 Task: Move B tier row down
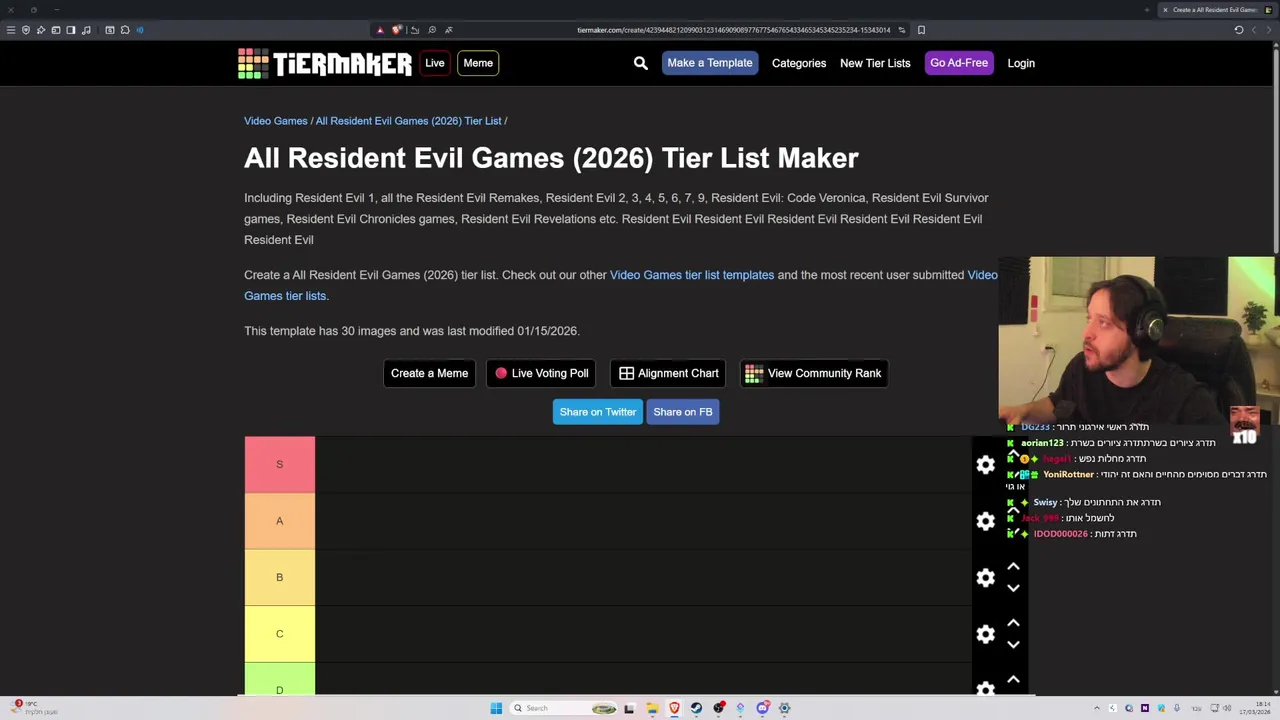(x=1013, y=588)
